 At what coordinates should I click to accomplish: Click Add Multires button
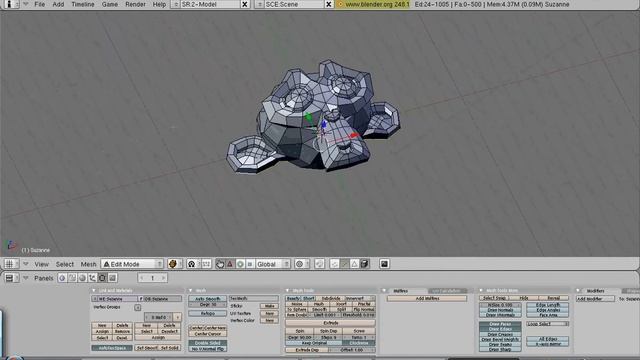[x=427, y=299]
